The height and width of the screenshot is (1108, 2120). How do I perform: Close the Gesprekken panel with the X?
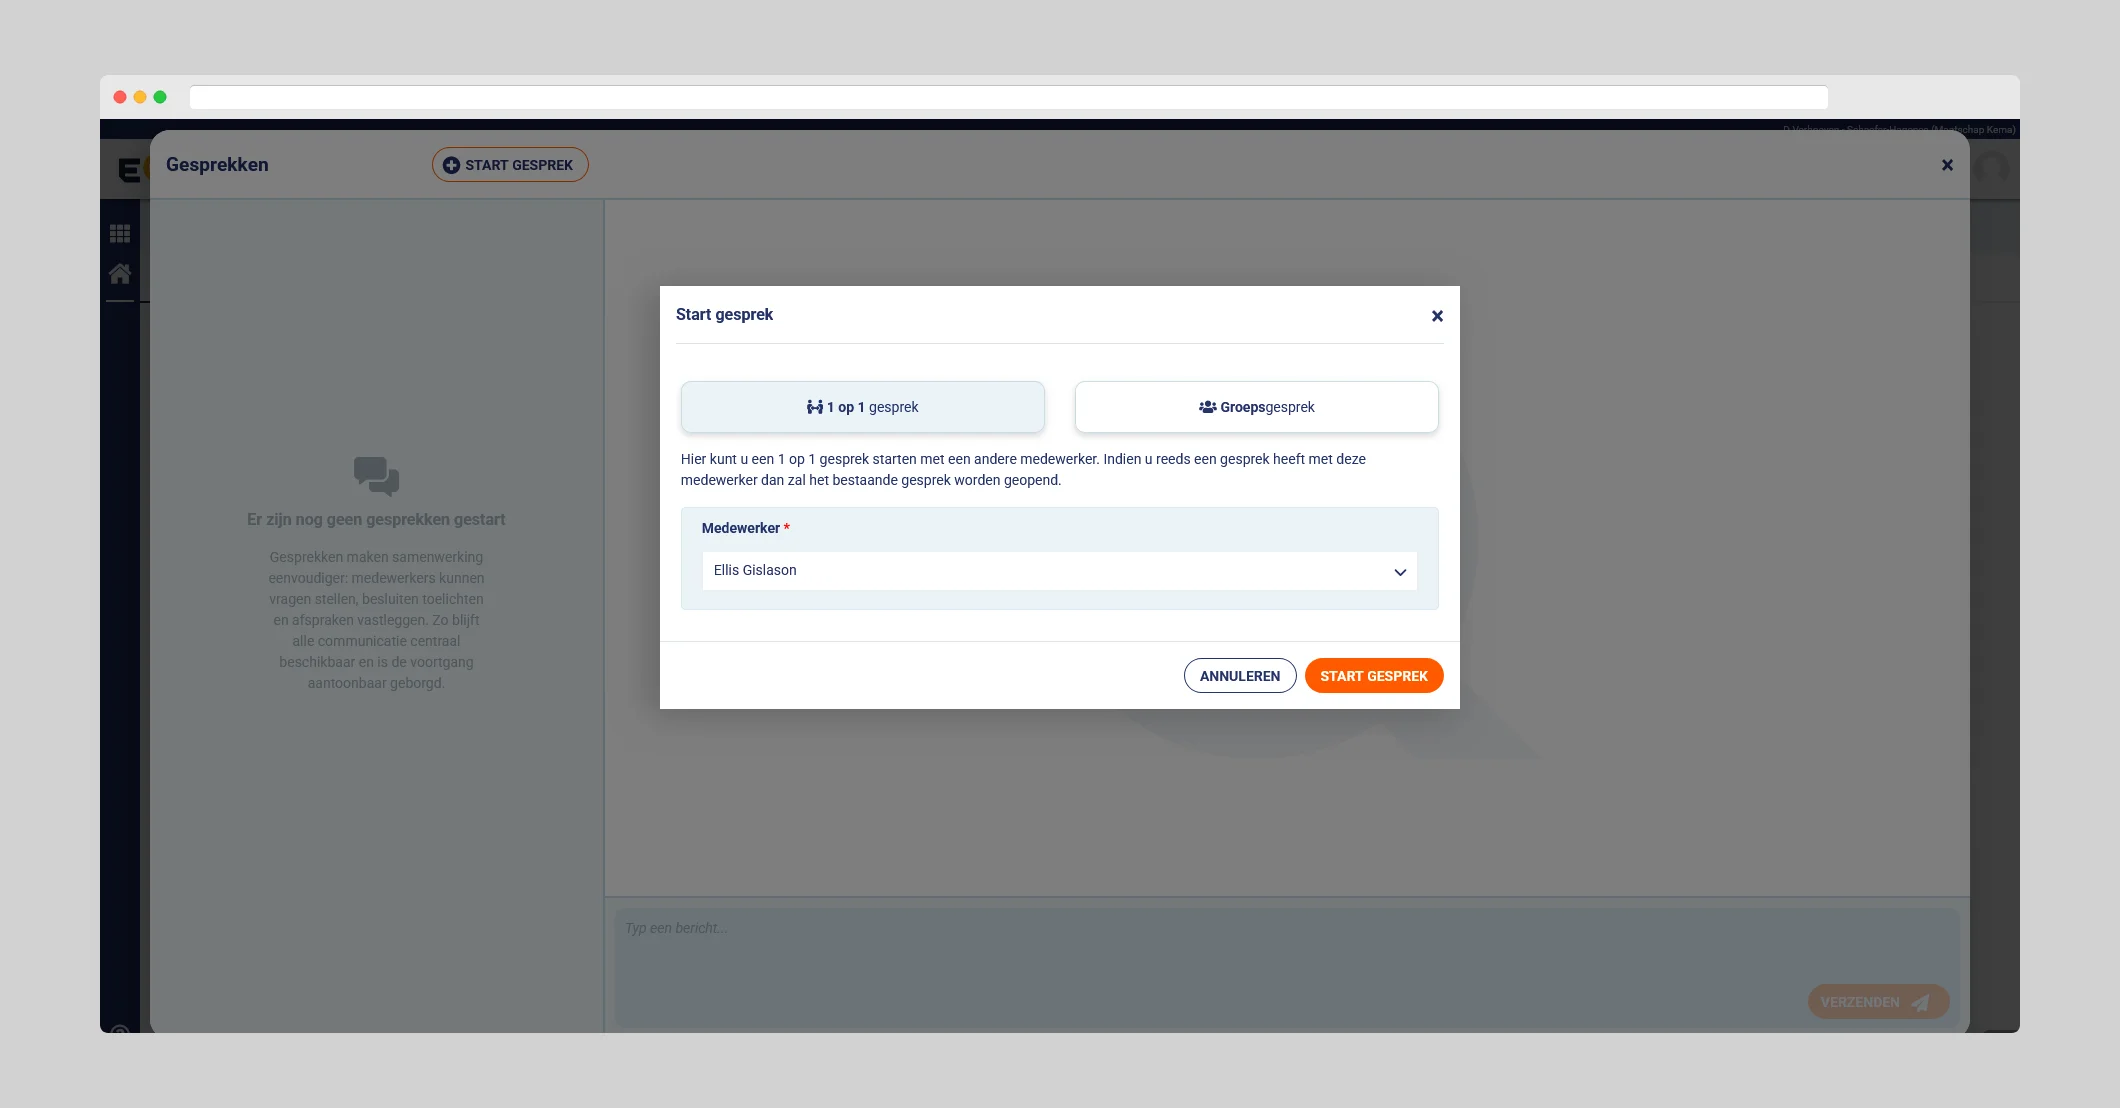click(x=1947, y=165)
